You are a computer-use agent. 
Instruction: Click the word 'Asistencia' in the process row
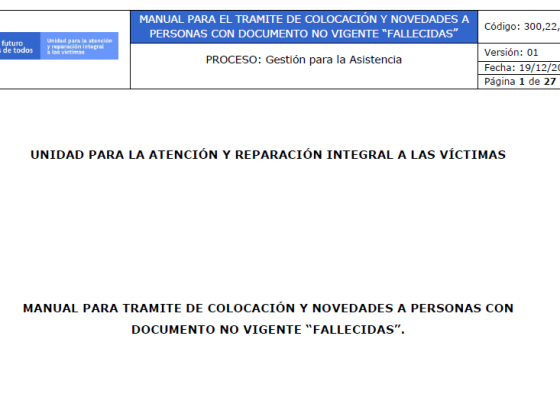(375, 60)
